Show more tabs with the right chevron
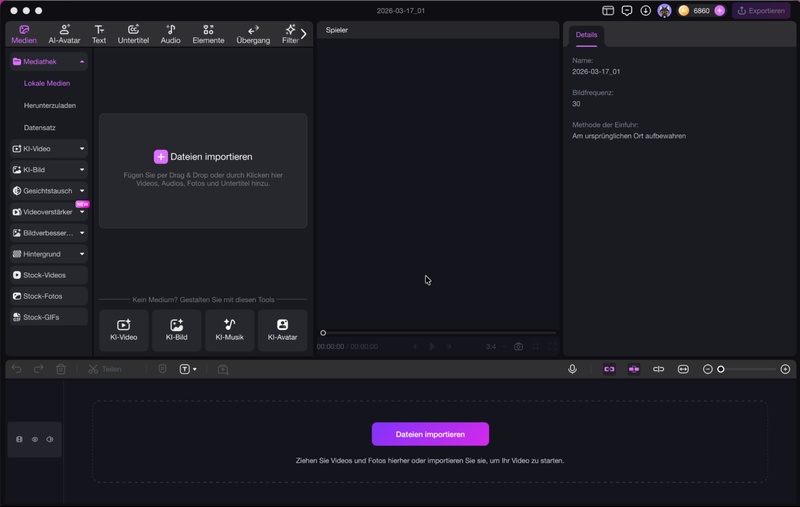800x507 pixels. pos(304,34)
